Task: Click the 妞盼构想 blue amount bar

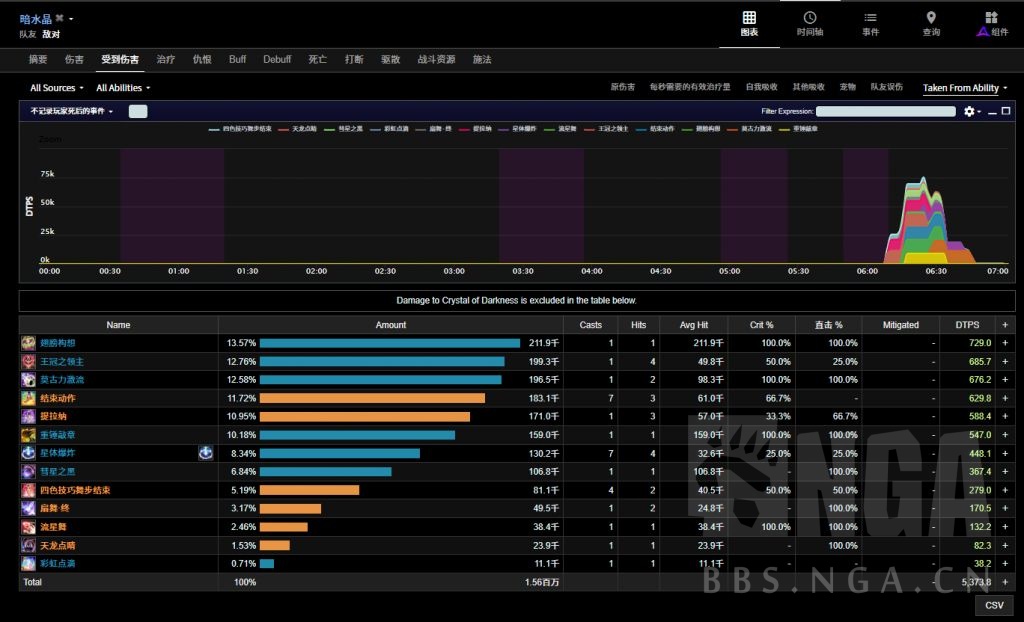Action: (x=389, y=343)
